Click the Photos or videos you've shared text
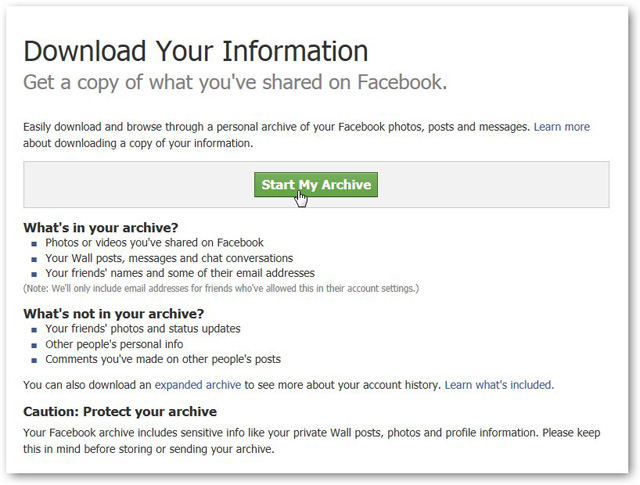The width and height of the screenshot is (640, 485). pos(154,242)
